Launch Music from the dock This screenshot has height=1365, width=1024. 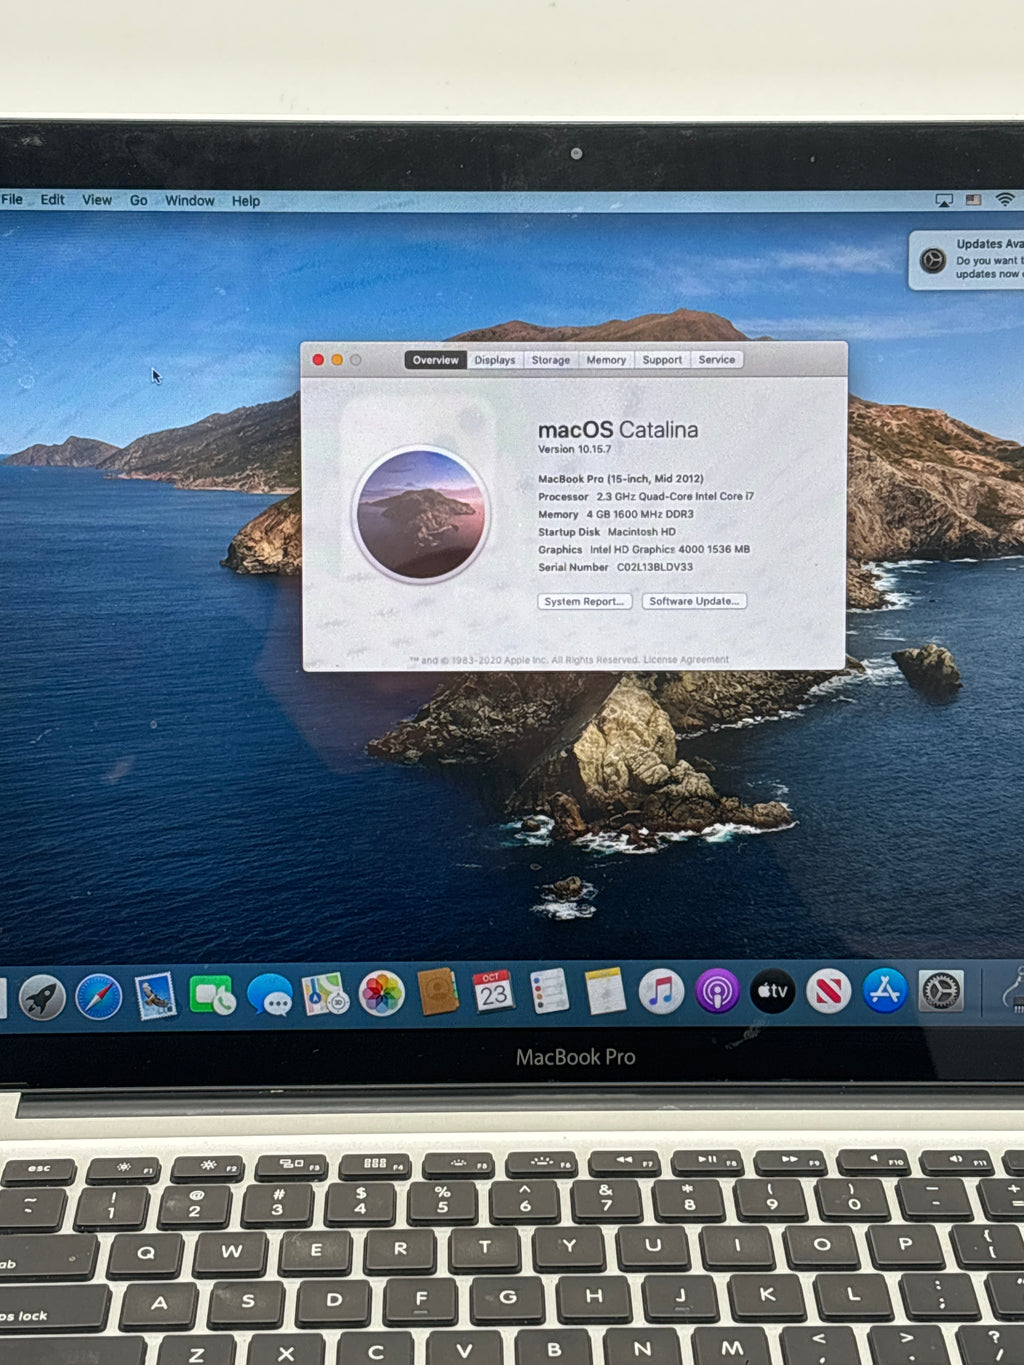[x=661, y=991]
